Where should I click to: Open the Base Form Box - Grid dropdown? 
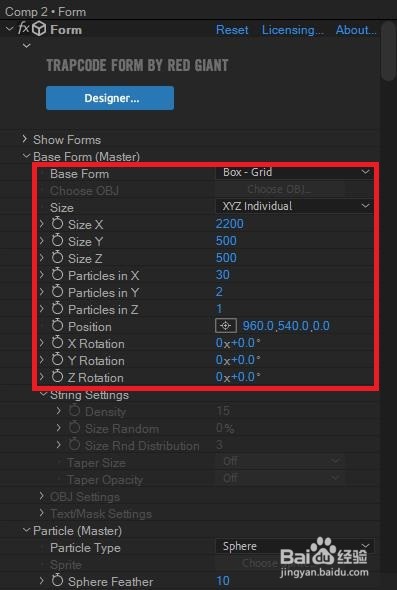click(294, 173)
